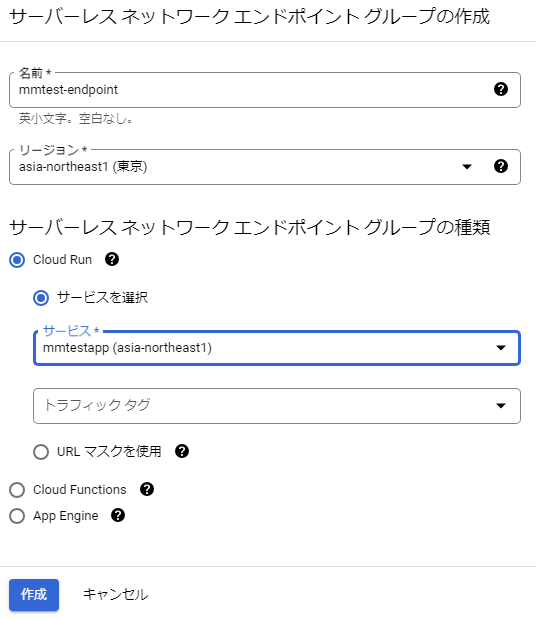Expand the リージョン dropdown arrow
Screen dimensions: 536x619
[x=467, y=167]
